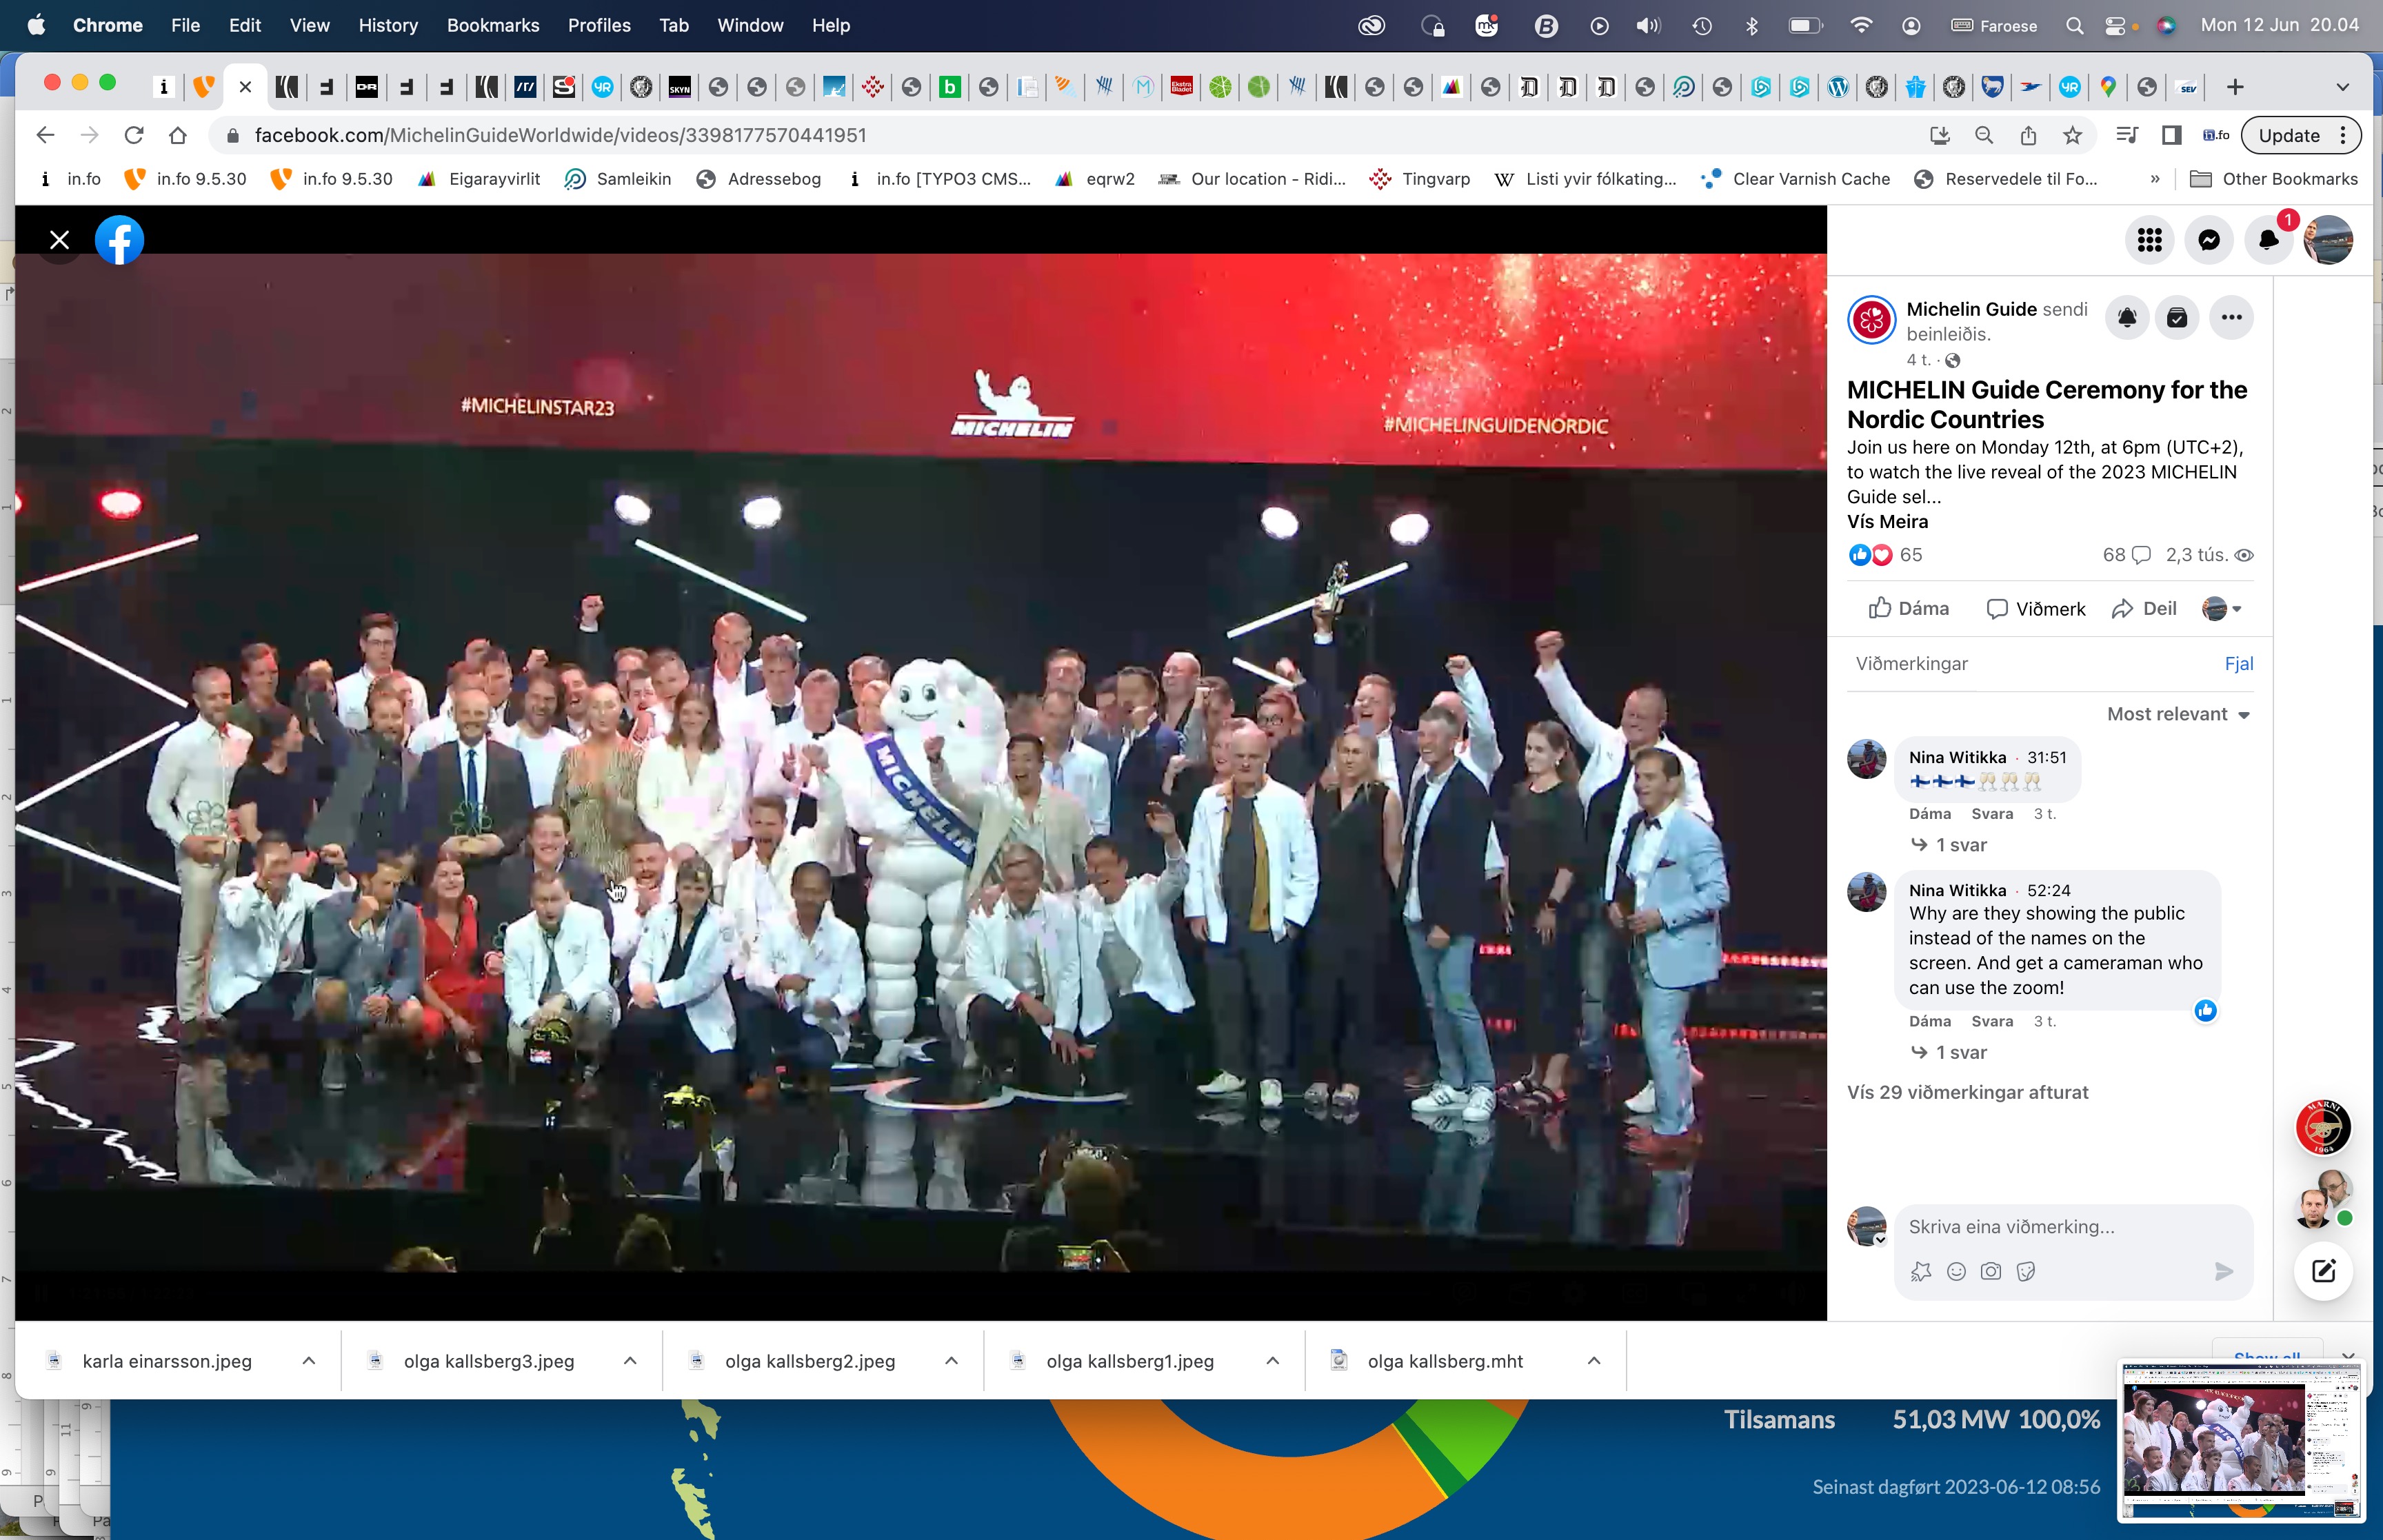Open the Arsenal chat head bubble
Viewport: 2383px width, 1540px height.
tap(2323, 1127)
